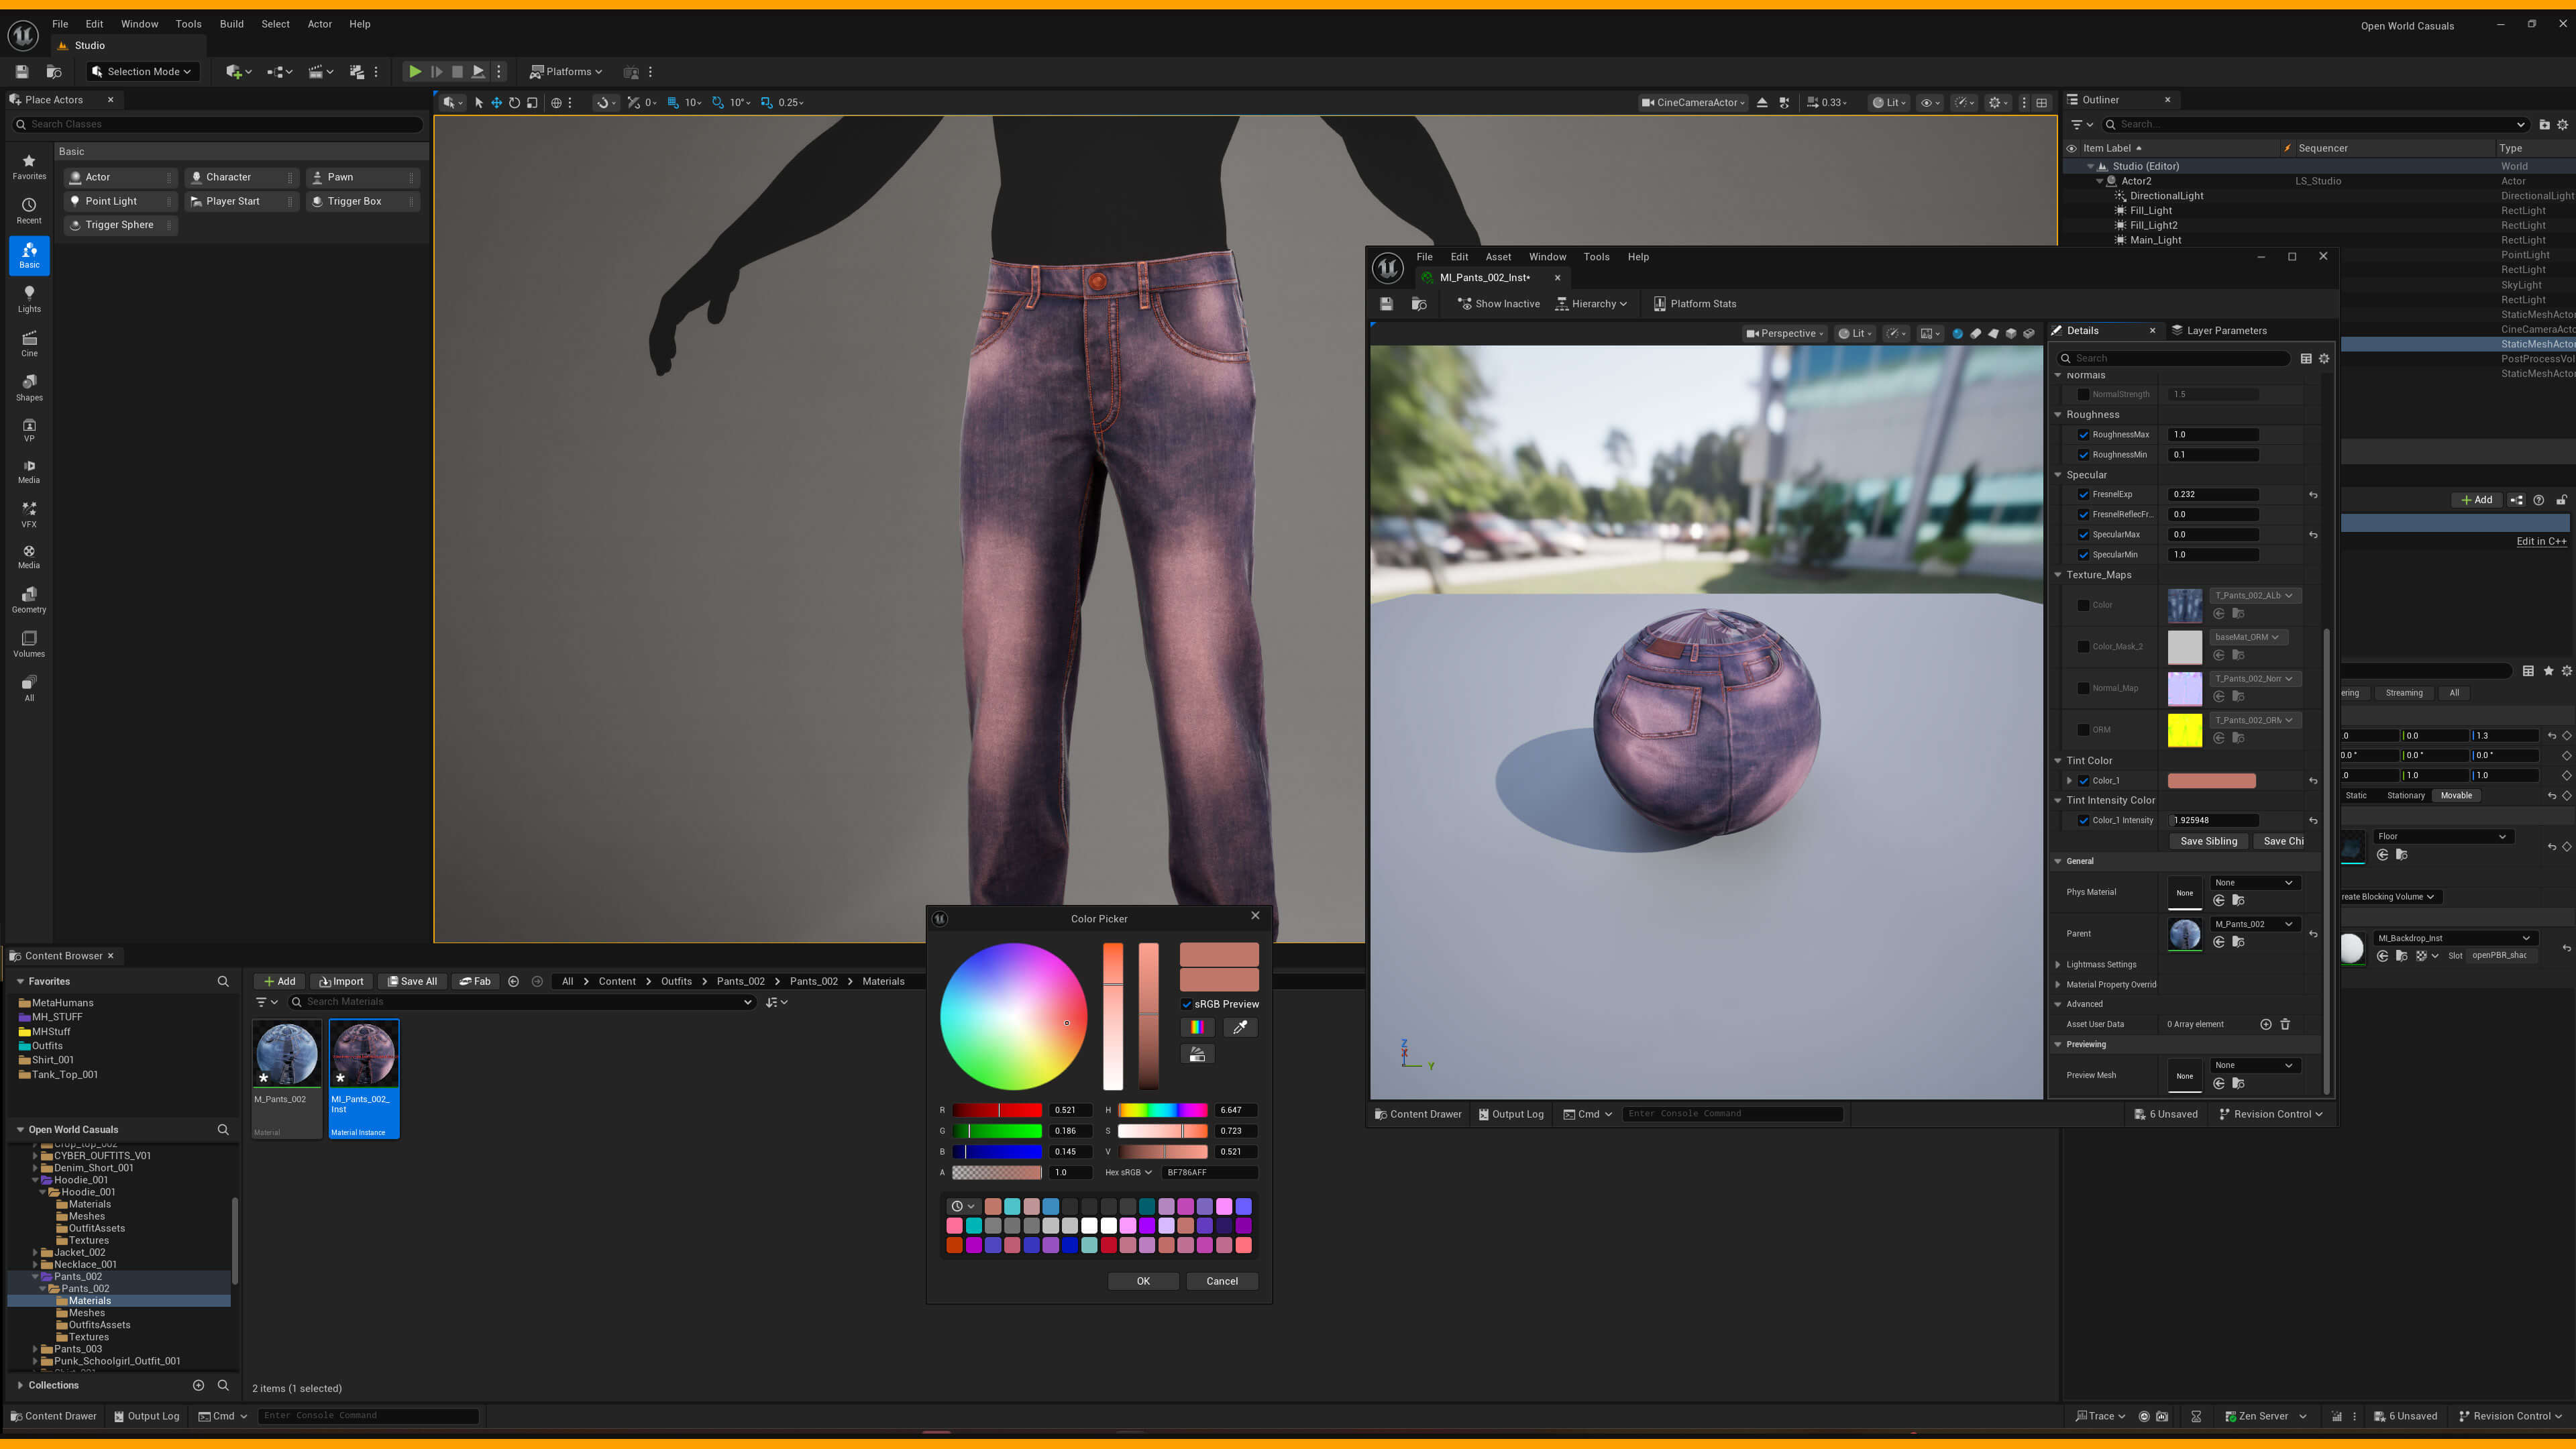Expand the Lightmass Settings section

[2058, 965]
